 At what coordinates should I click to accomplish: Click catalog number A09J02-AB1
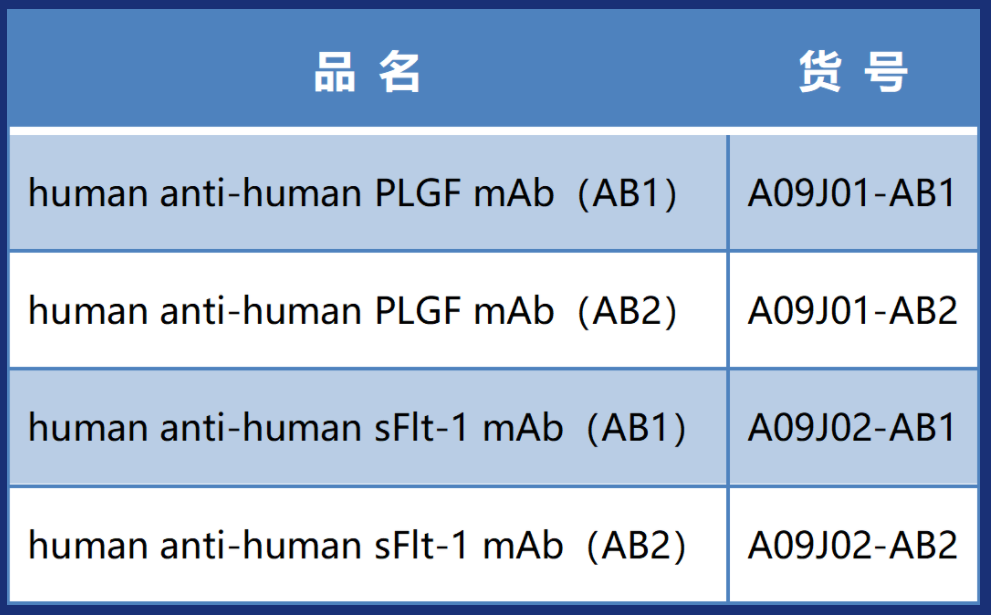[853, 428]
